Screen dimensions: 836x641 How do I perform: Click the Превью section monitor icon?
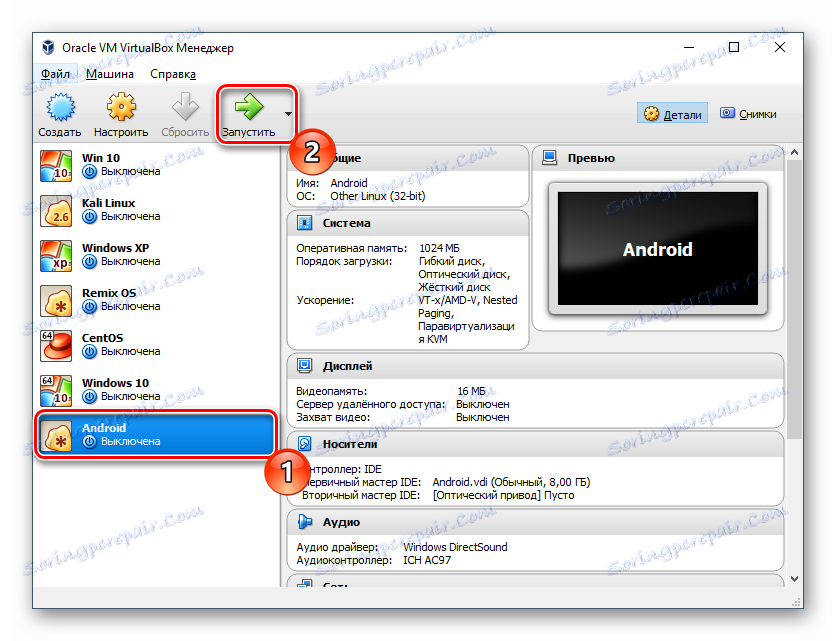(550, 158)
